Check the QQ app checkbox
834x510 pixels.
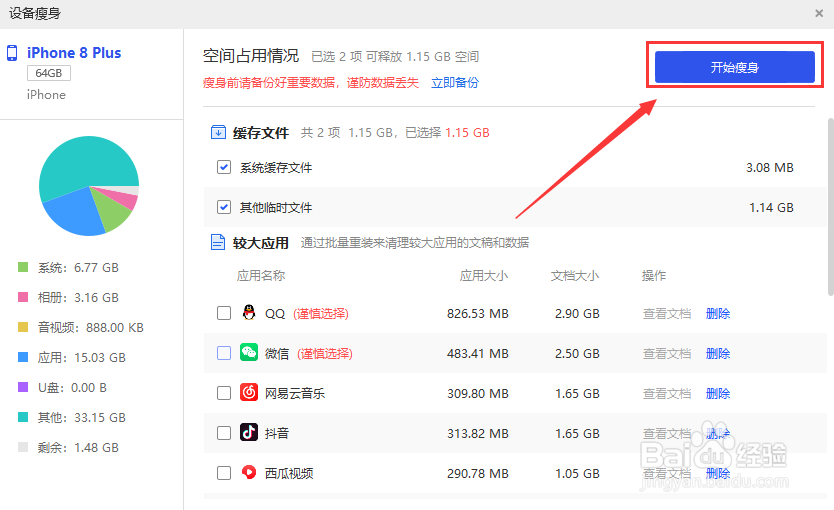point(224,313)
